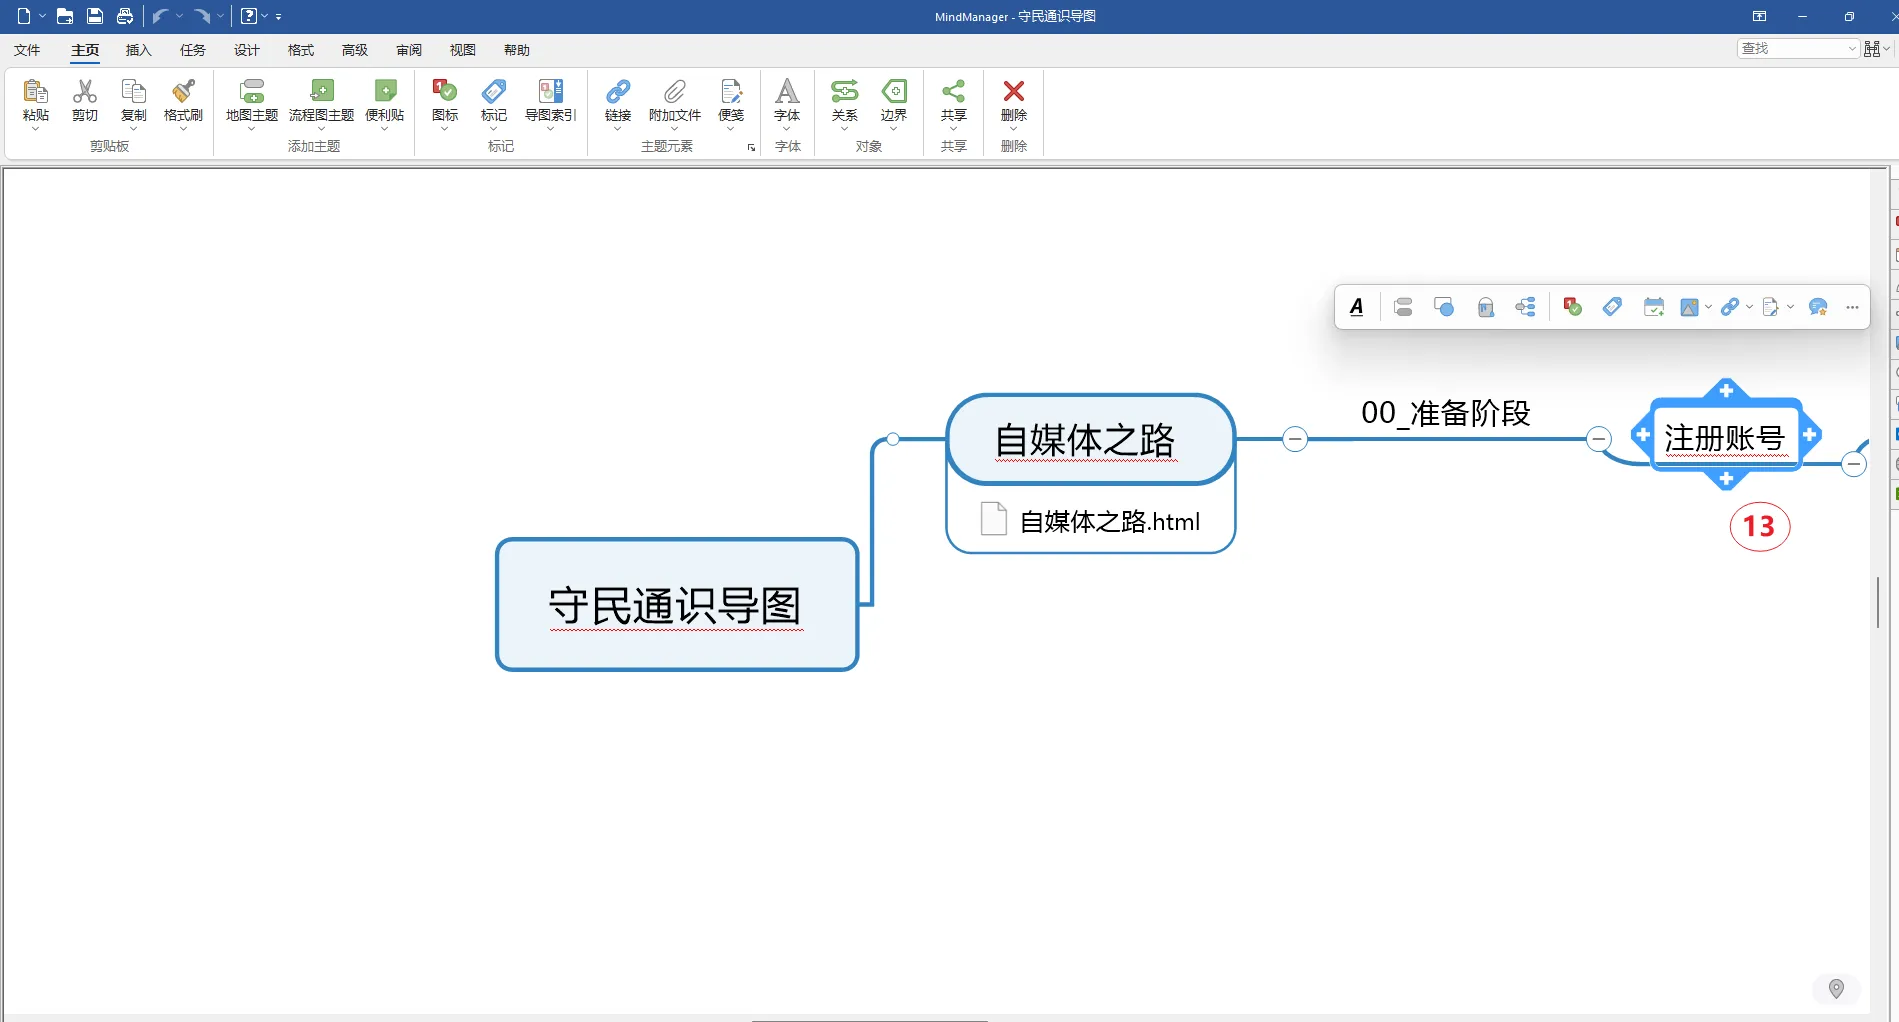Open the File (文件) menu
This screenshot has height=1022, width=1899.
point(28,50)
